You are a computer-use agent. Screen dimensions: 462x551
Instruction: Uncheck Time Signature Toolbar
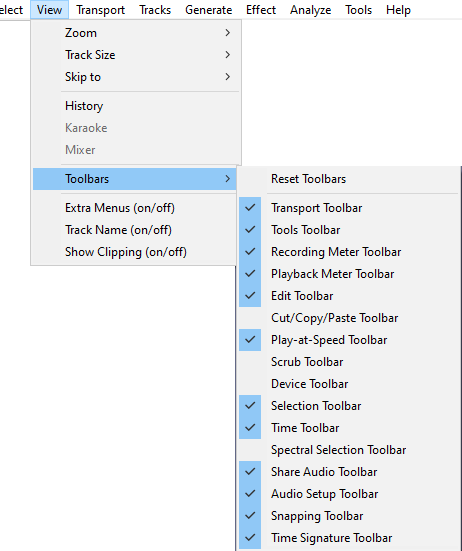(349, 538)
